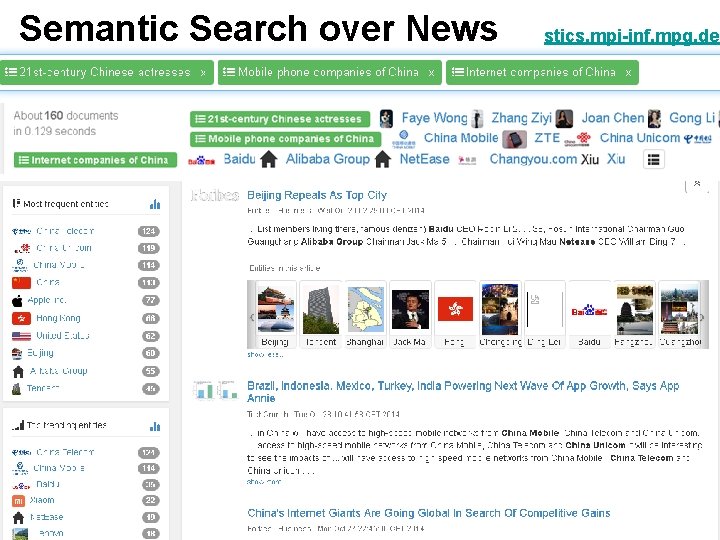The image size is (720, 540).
Task: Select NetEase in trending entities list
Action: pyautogui.click(x=46, y=517)
